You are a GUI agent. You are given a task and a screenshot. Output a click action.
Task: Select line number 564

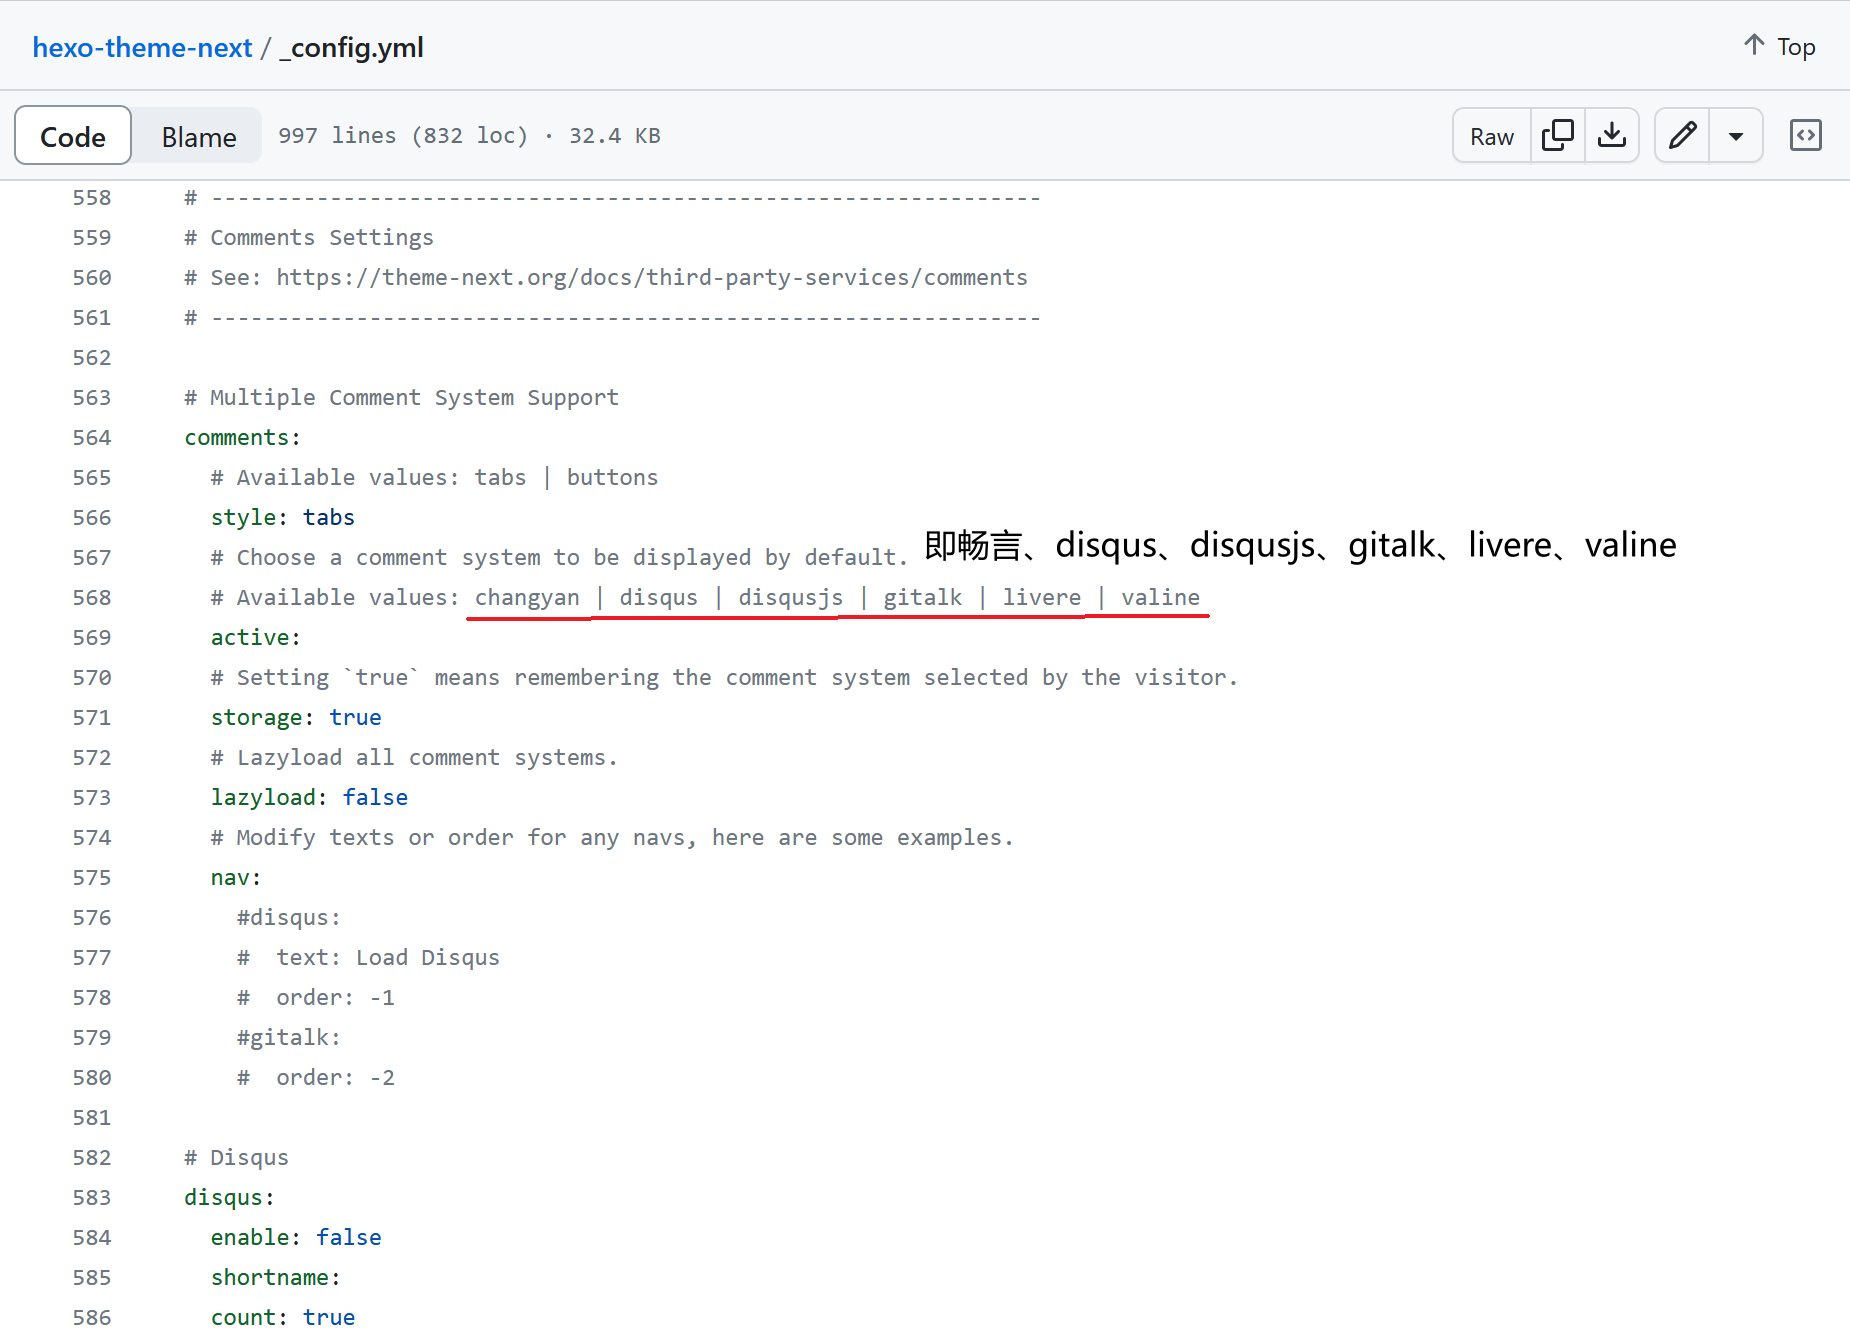point(92,438)
